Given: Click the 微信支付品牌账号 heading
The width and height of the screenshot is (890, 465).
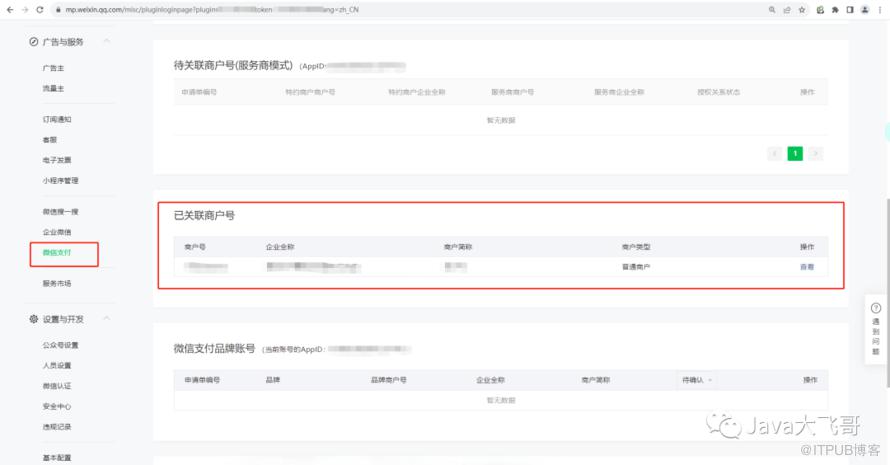Looking at the screenshot, I should 215,348.
